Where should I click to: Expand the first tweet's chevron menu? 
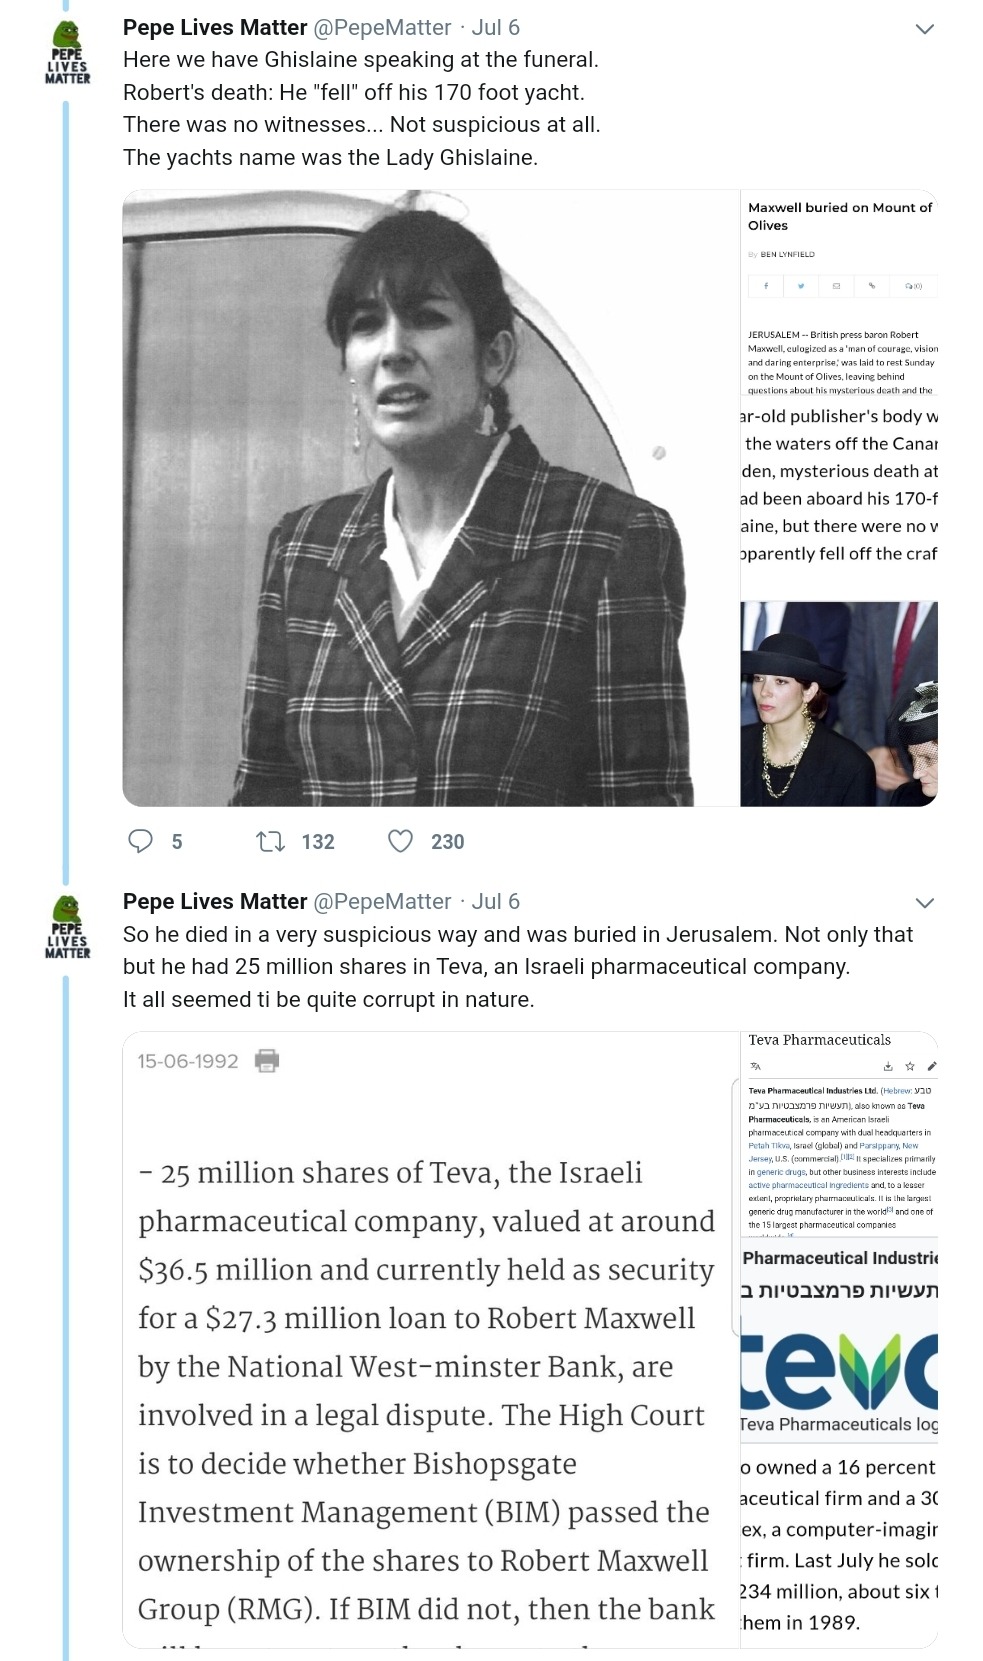click(925, 29)
